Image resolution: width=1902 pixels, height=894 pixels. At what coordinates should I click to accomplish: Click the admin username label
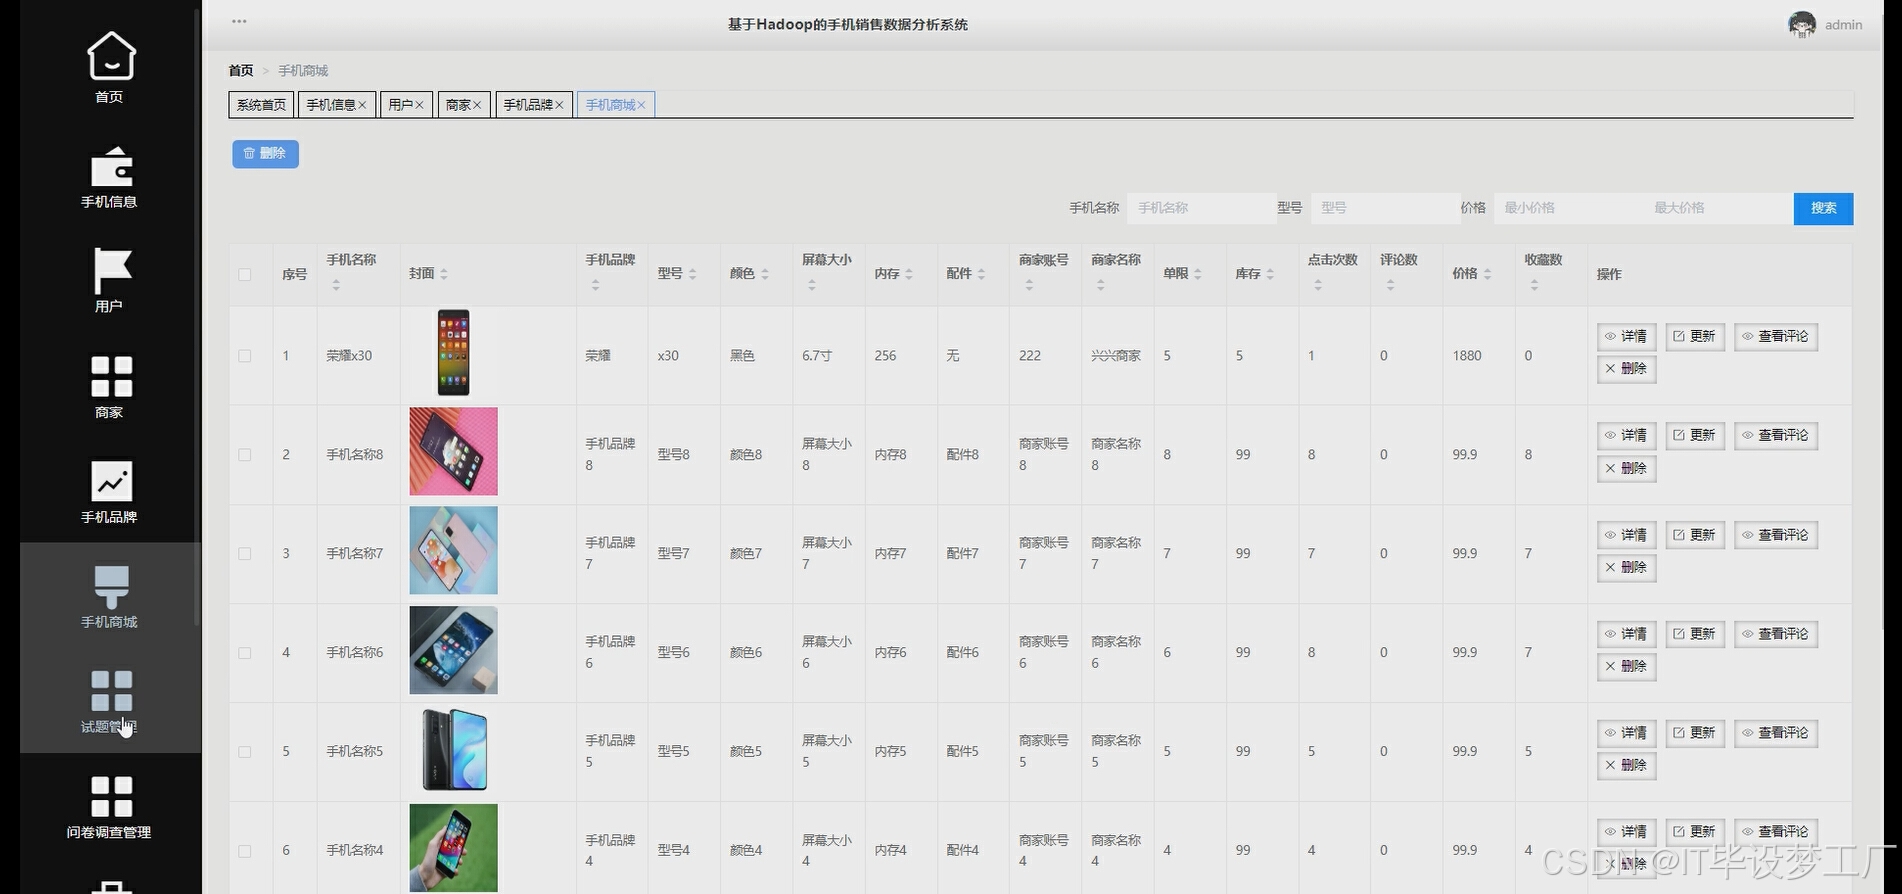tap(1843, 25)
